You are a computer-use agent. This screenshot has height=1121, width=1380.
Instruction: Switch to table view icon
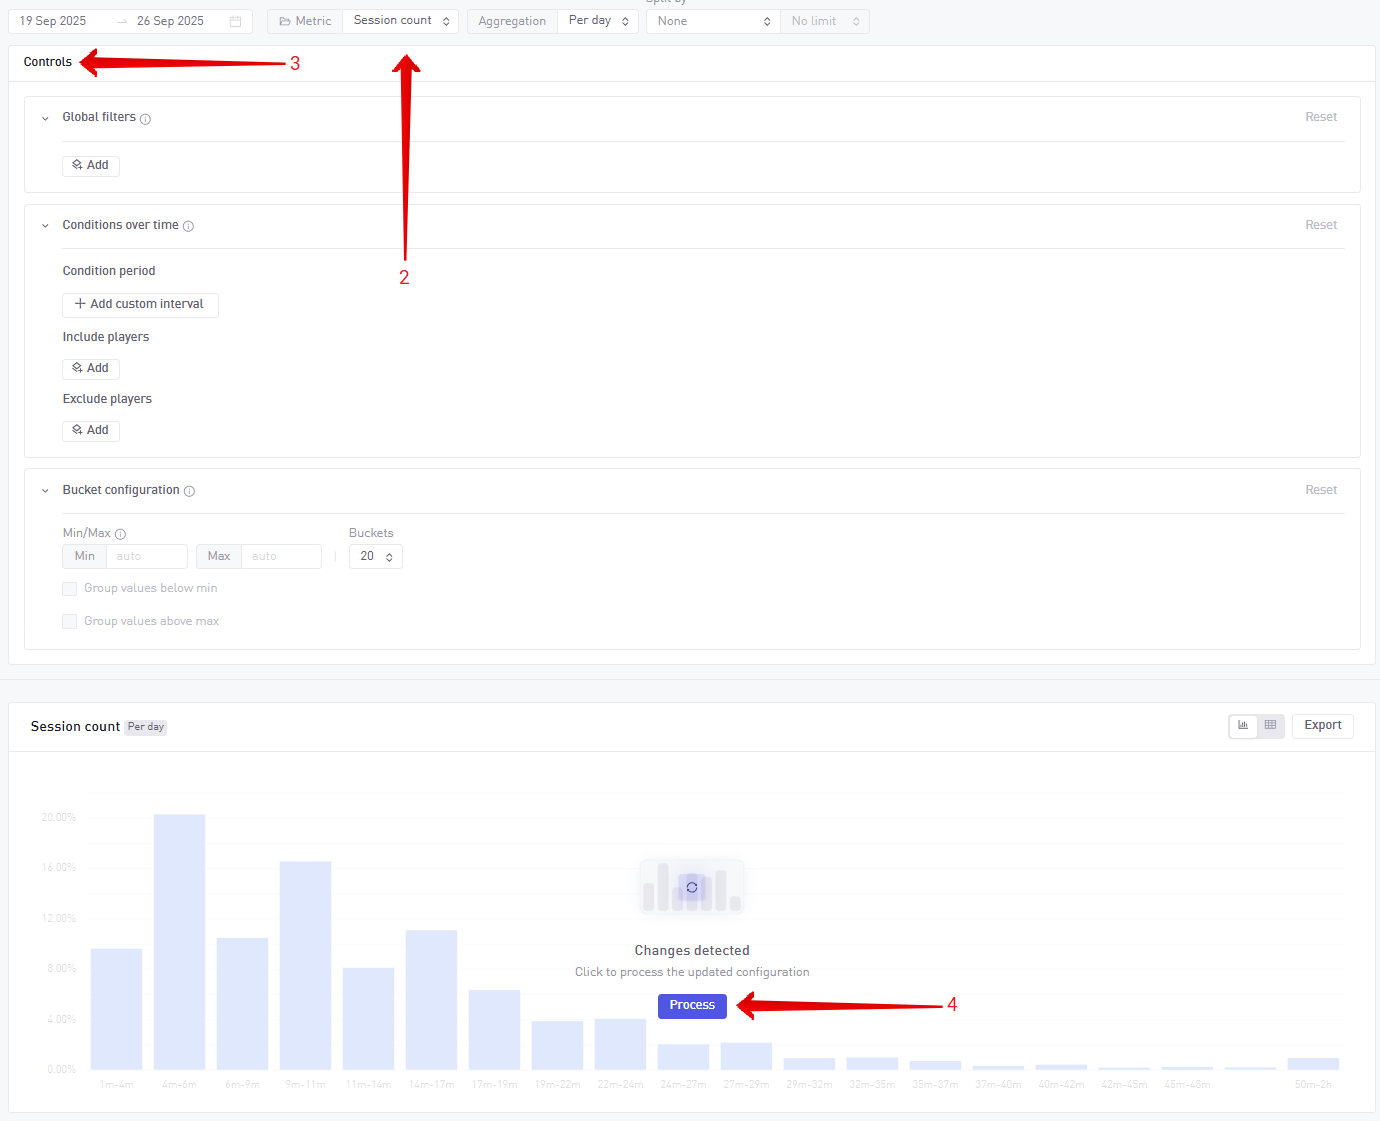1270,726
